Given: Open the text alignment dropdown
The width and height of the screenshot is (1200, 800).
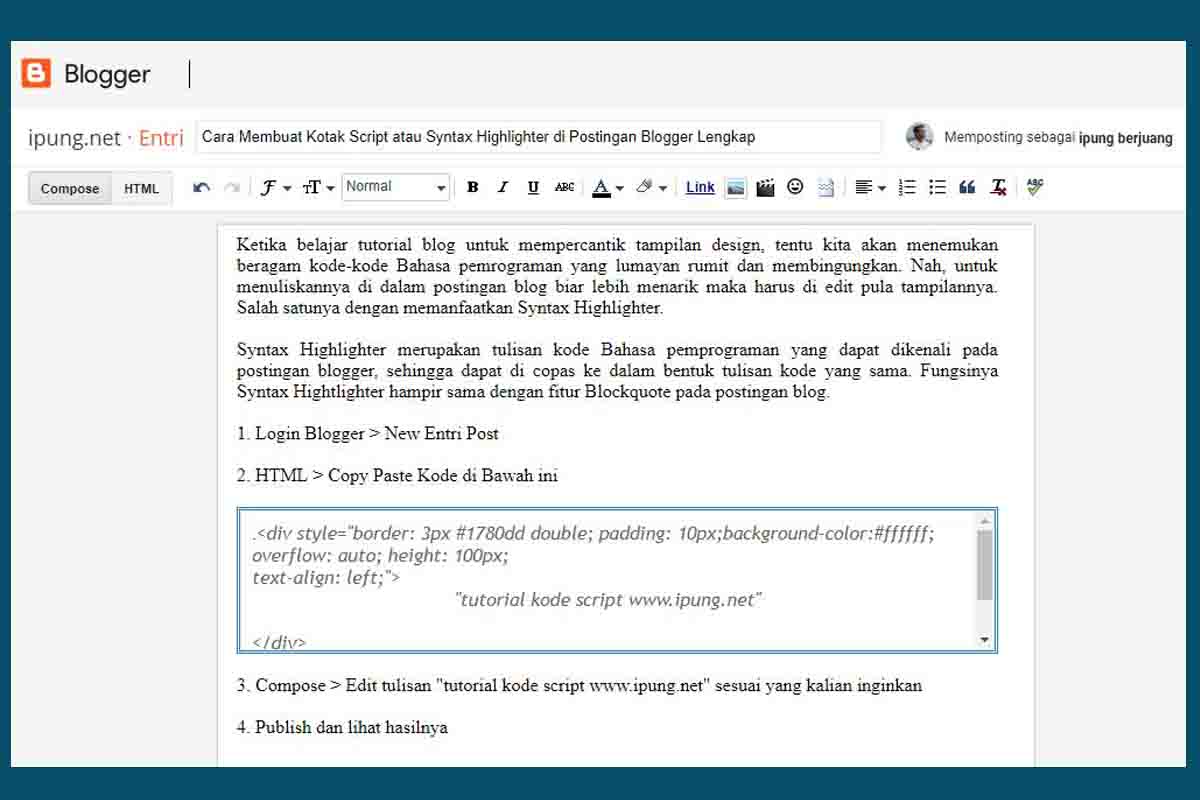Looking at the screenshot, I should (x=870, y=187).
